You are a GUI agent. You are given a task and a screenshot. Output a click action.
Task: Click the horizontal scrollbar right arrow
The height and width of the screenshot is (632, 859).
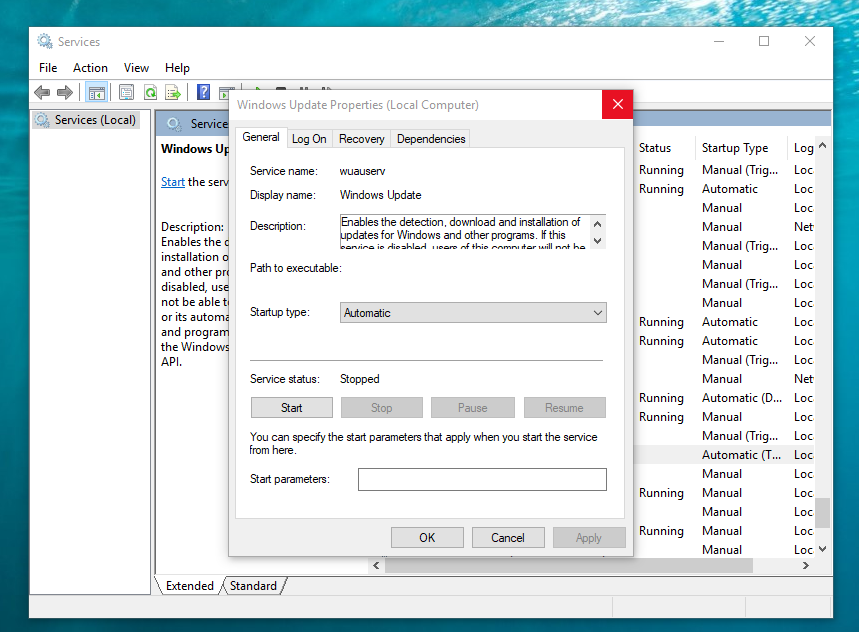coord(805,566)
